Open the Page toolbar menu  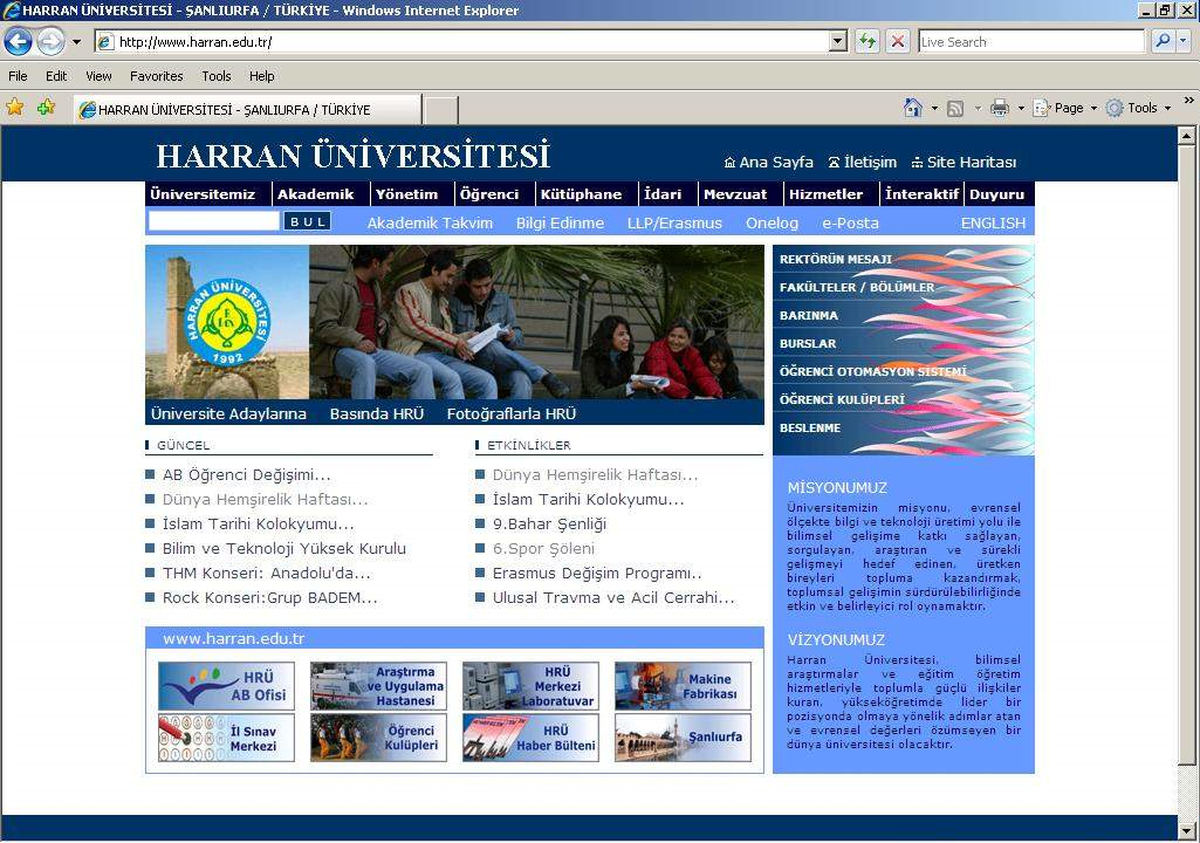click(1065, 108)
